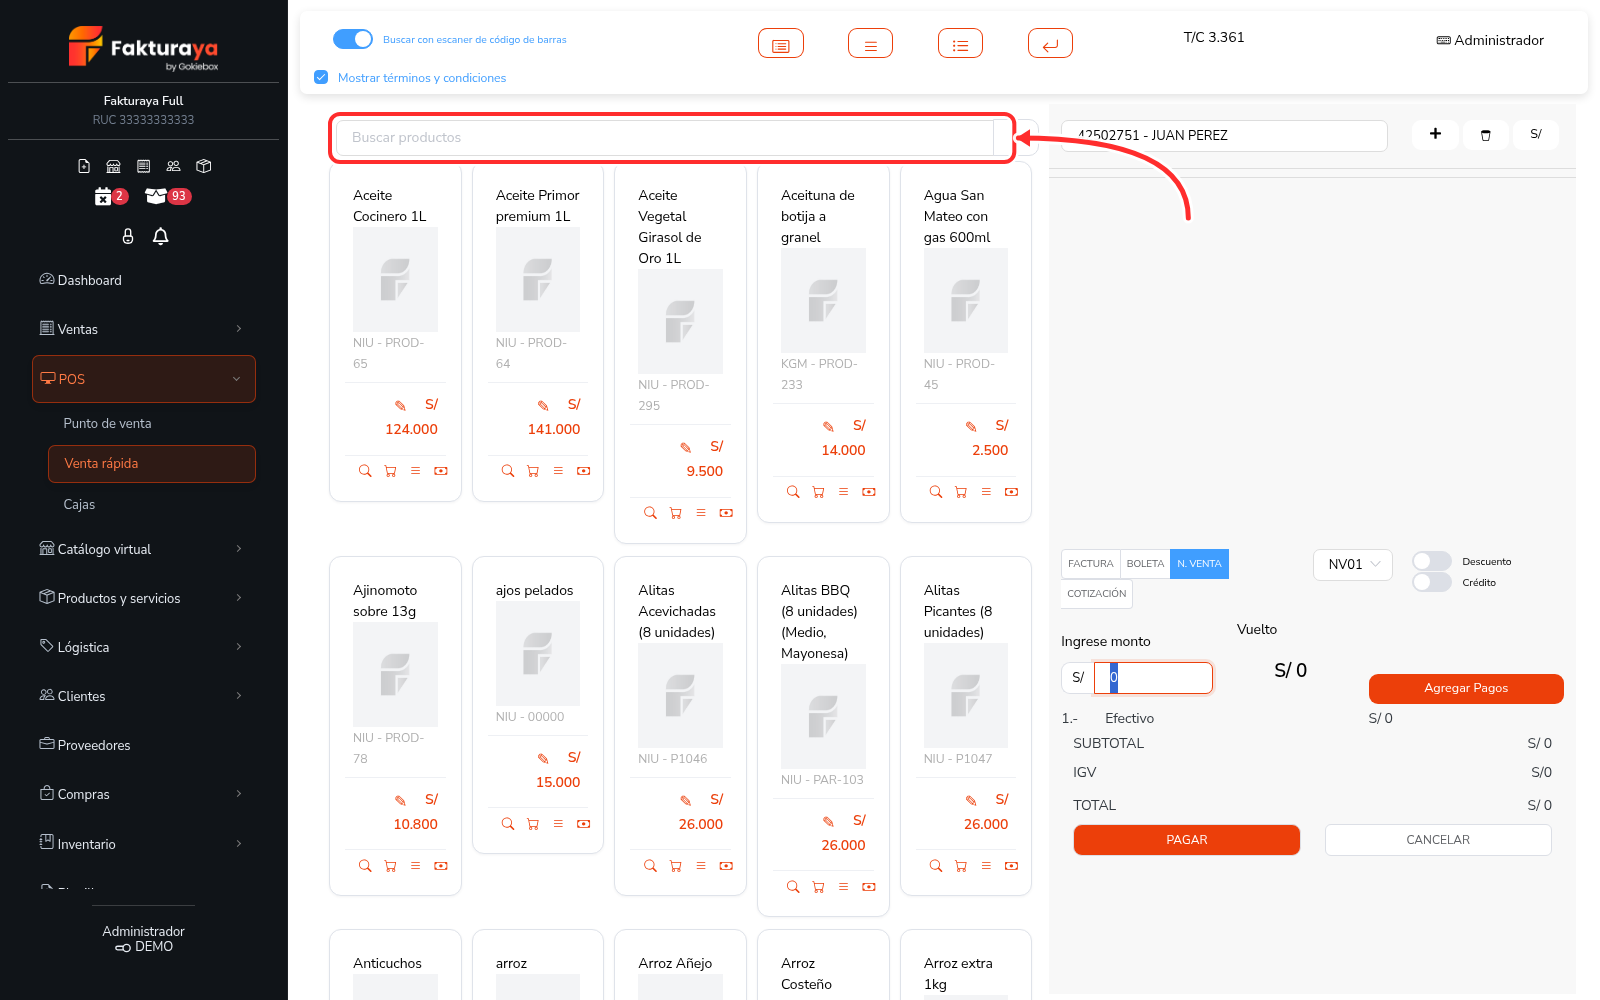Click the list icon on Aceite Primor premium 1L card

pyautogui.click(x=558, y=471)
